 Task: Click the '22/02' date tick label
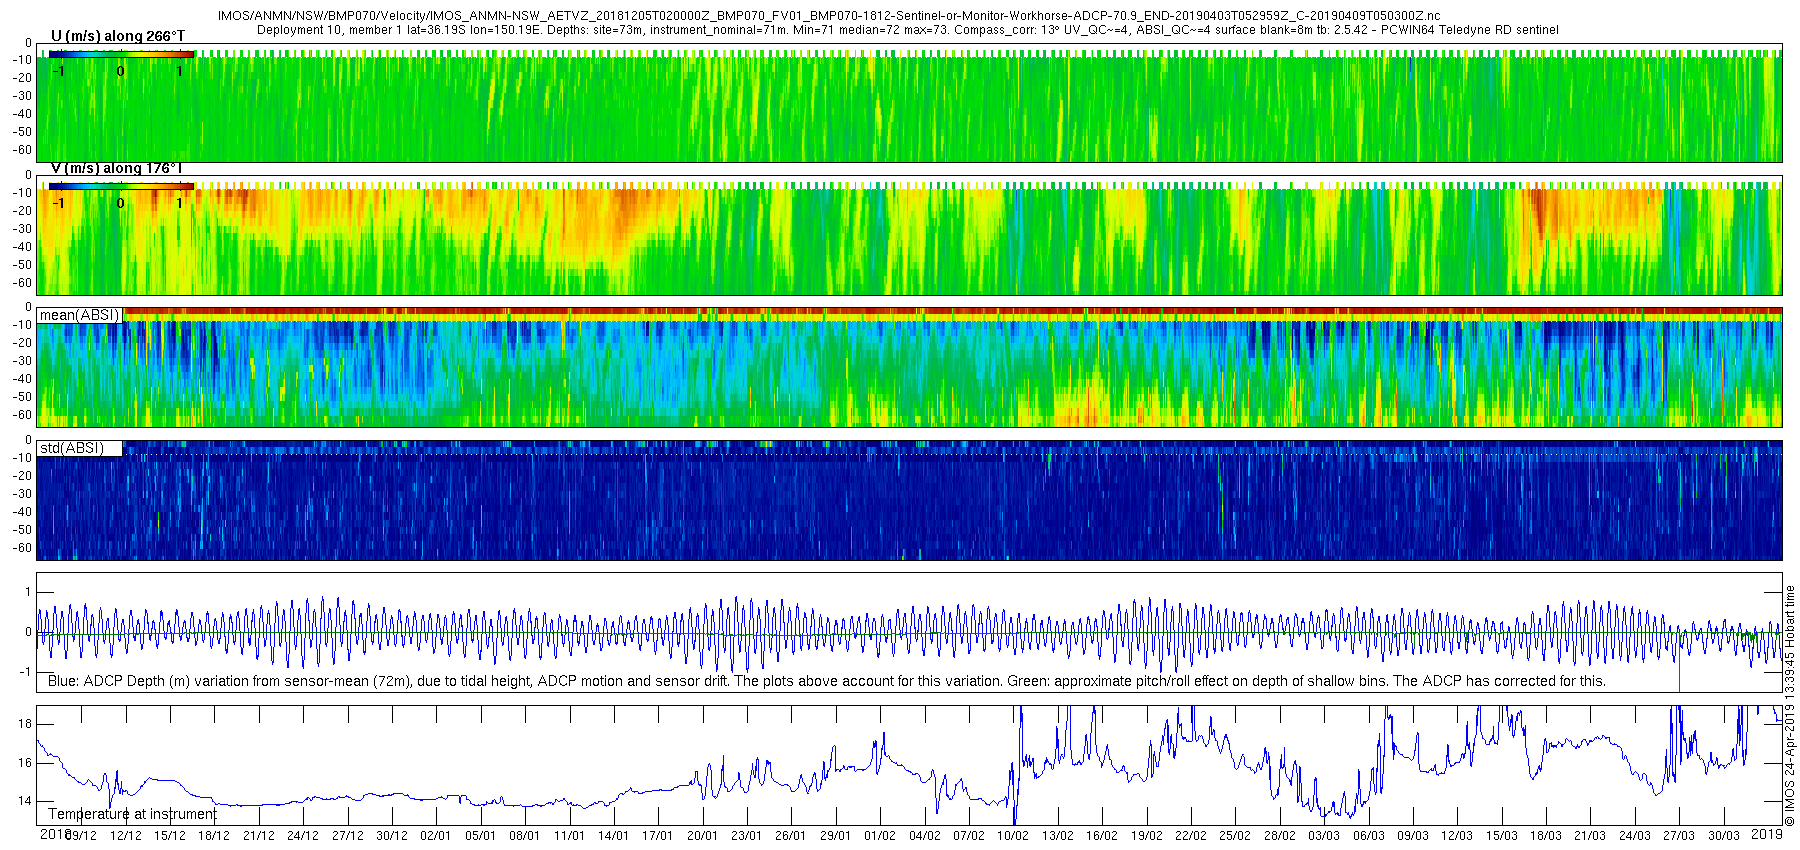1191,836
